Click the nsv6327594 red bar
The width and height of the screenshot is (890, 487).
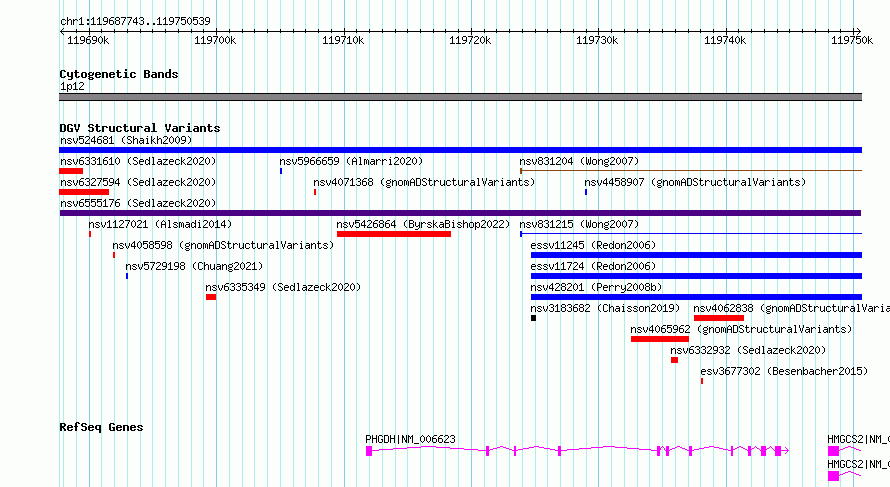click(x=84, y=192)
